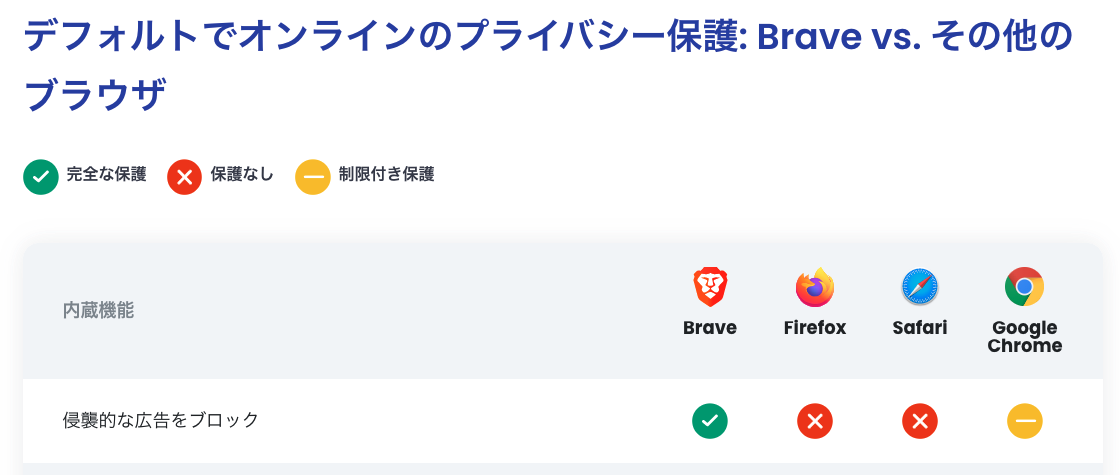Viewport: 1120px width, 475px height.
Task: Click the Brave lion logo icon
Action: coord(710,288)
